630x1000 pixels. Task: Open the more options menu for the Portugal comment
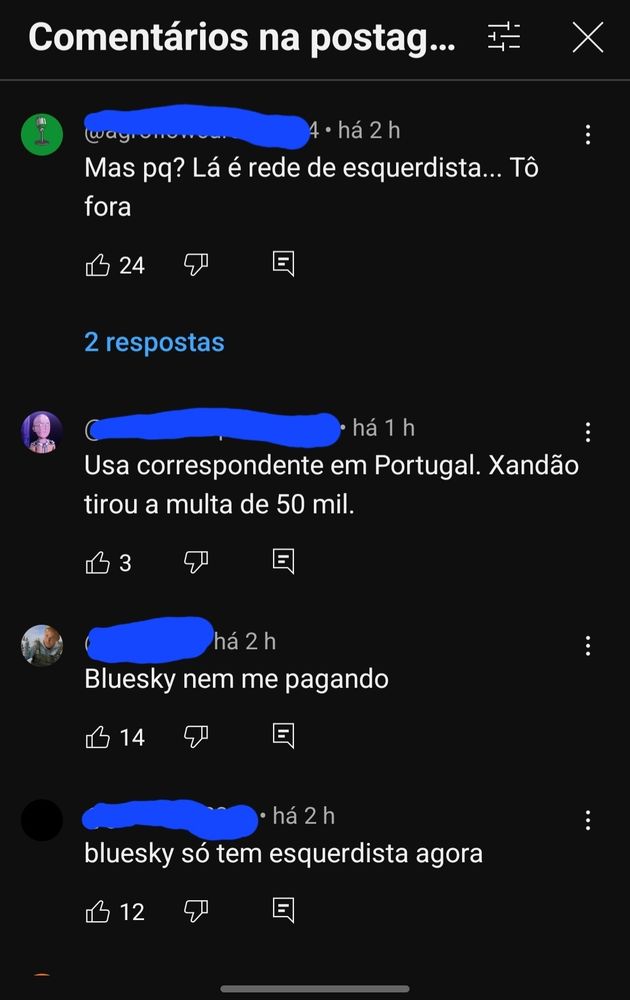pyautogui.click(x=587, y=432)
